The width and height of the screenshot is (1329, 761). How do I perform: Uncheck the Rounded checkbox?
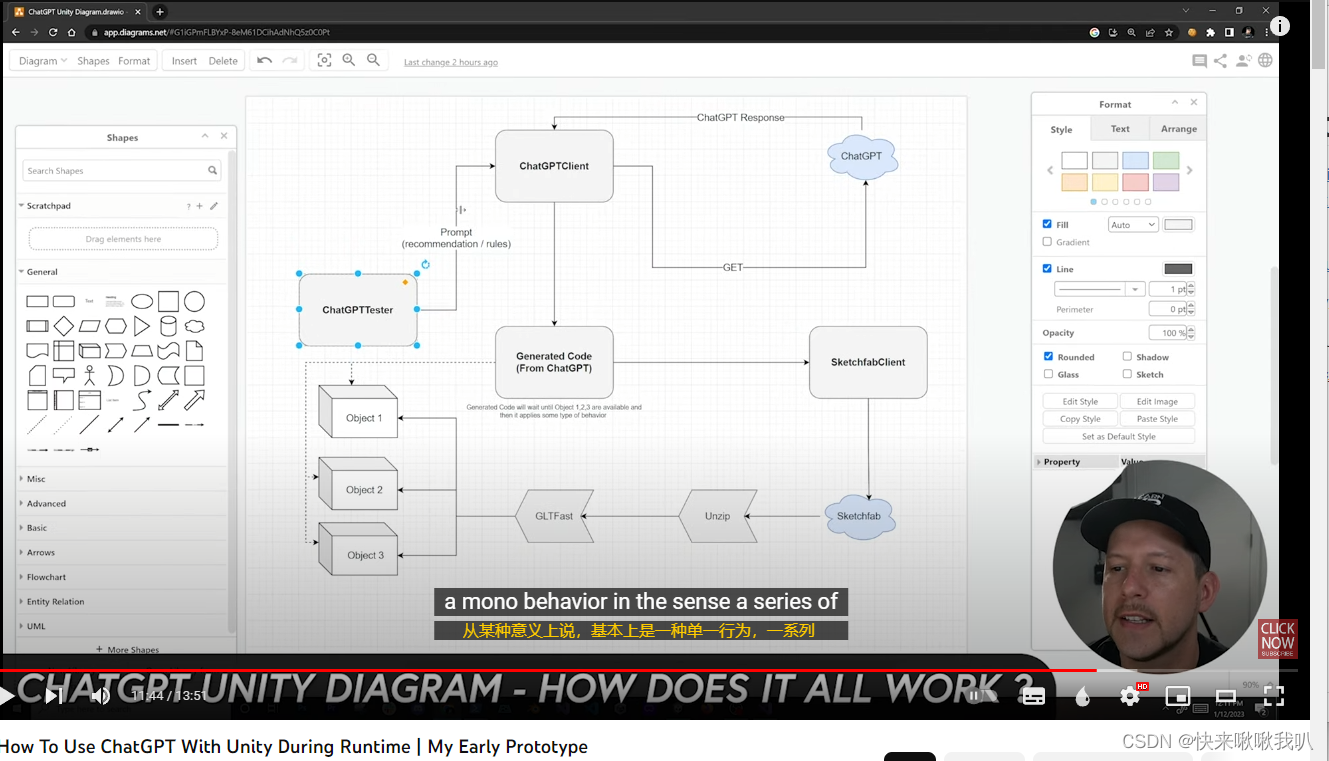[x=1048, y=356]
